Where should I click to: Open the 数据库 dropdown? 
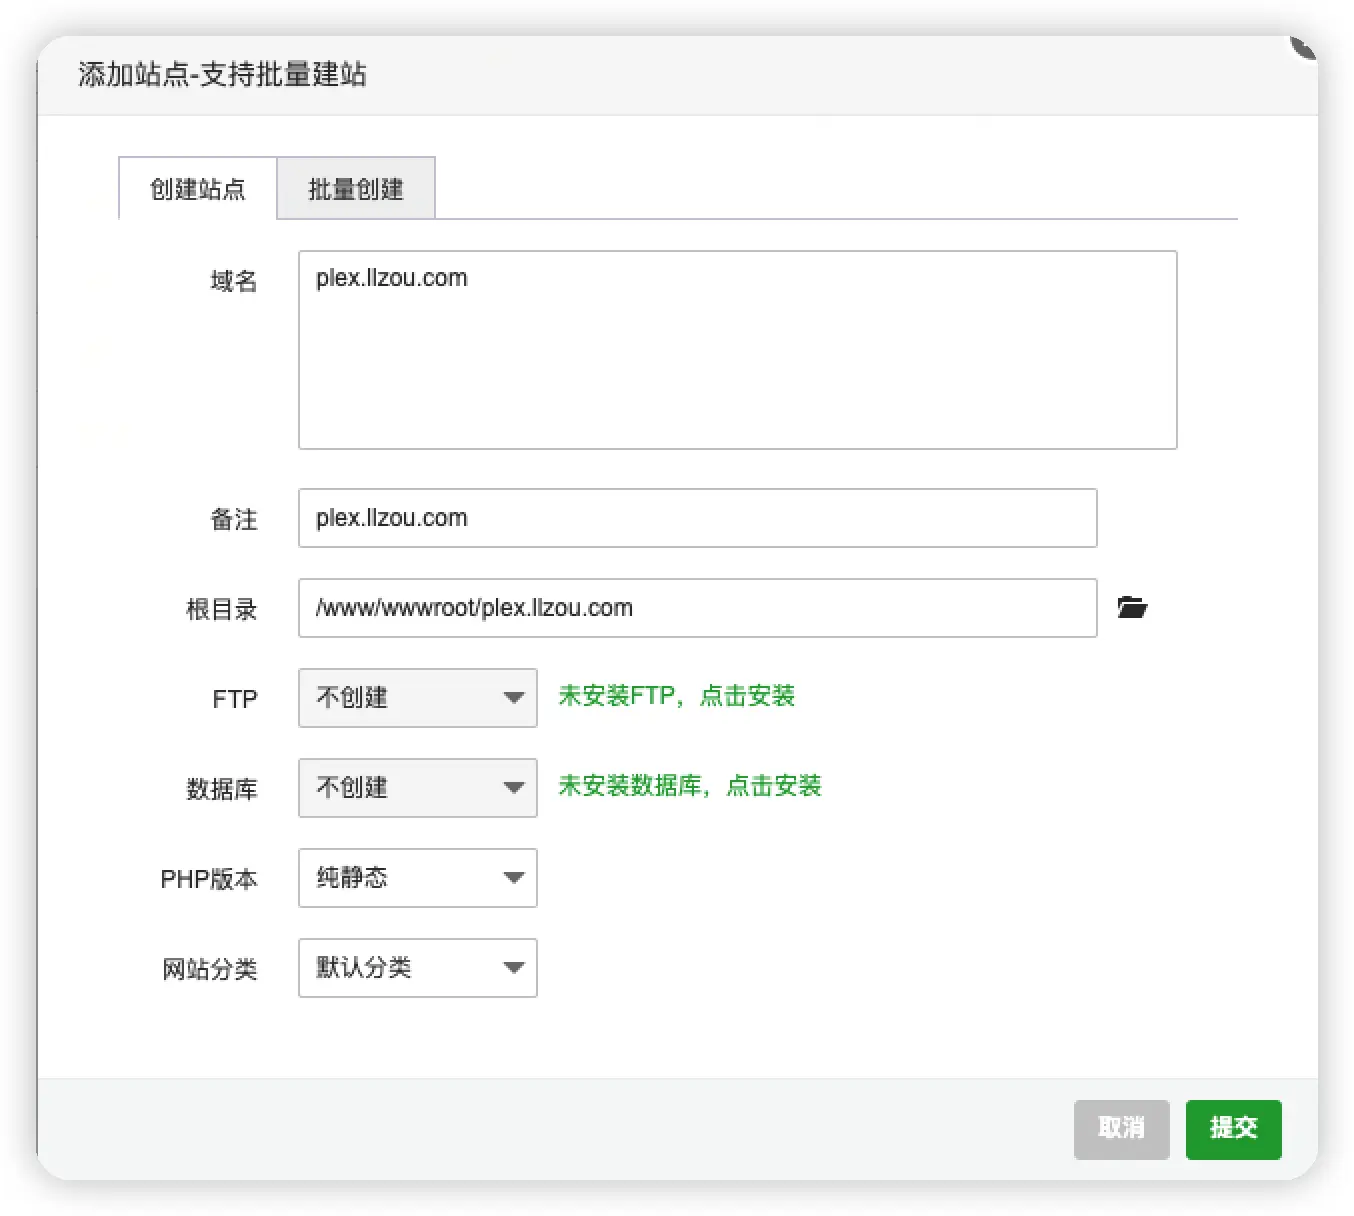[x=418, y=788]
